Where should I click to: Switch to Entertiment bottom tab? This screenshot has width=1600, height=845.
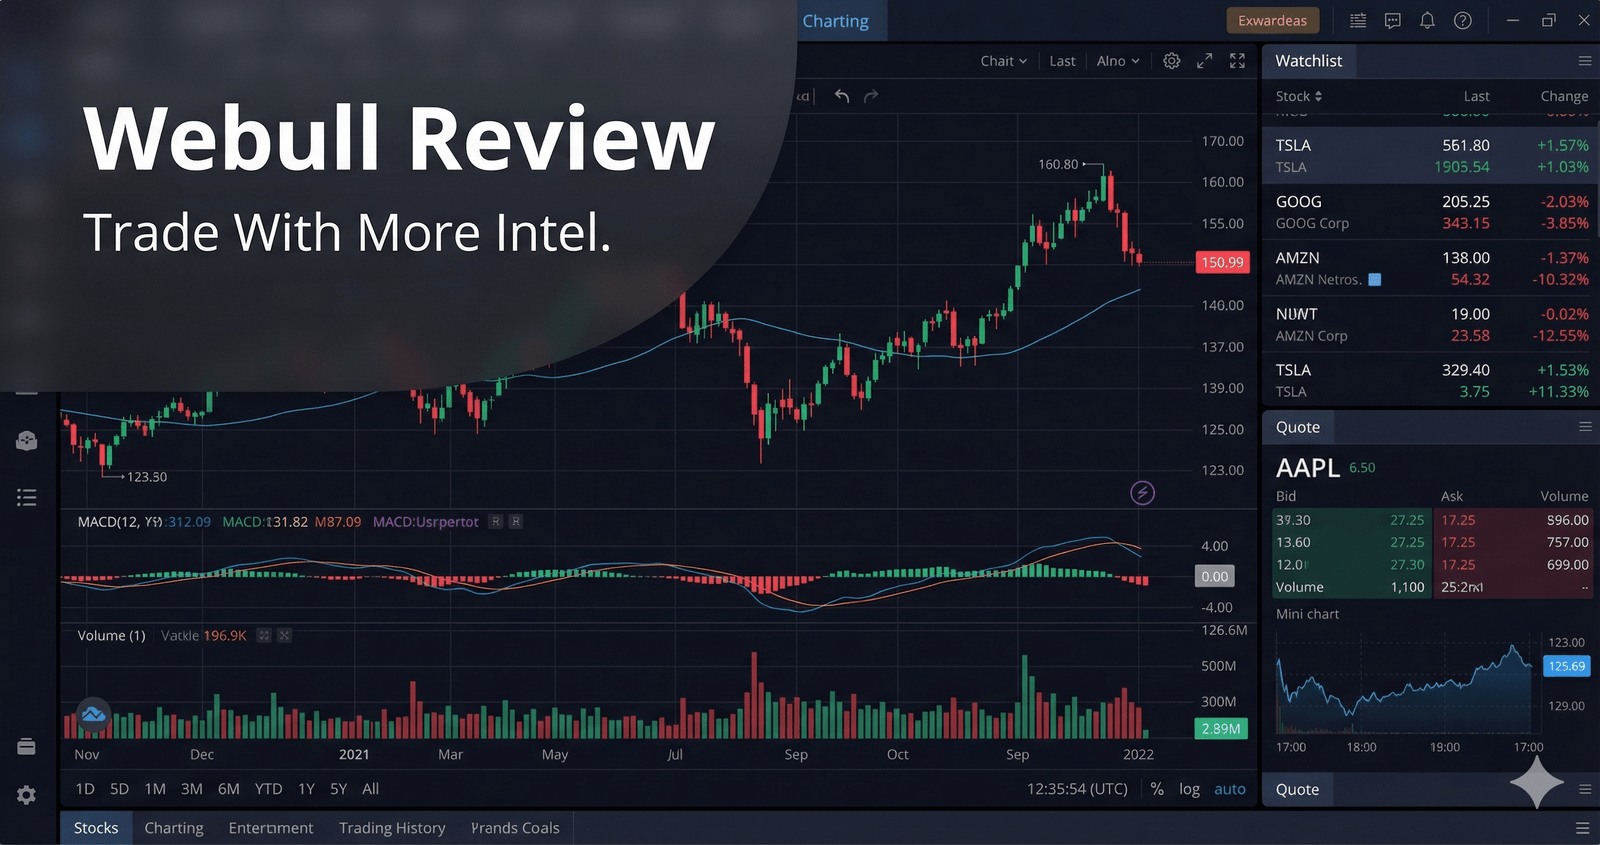coord(271,828)
